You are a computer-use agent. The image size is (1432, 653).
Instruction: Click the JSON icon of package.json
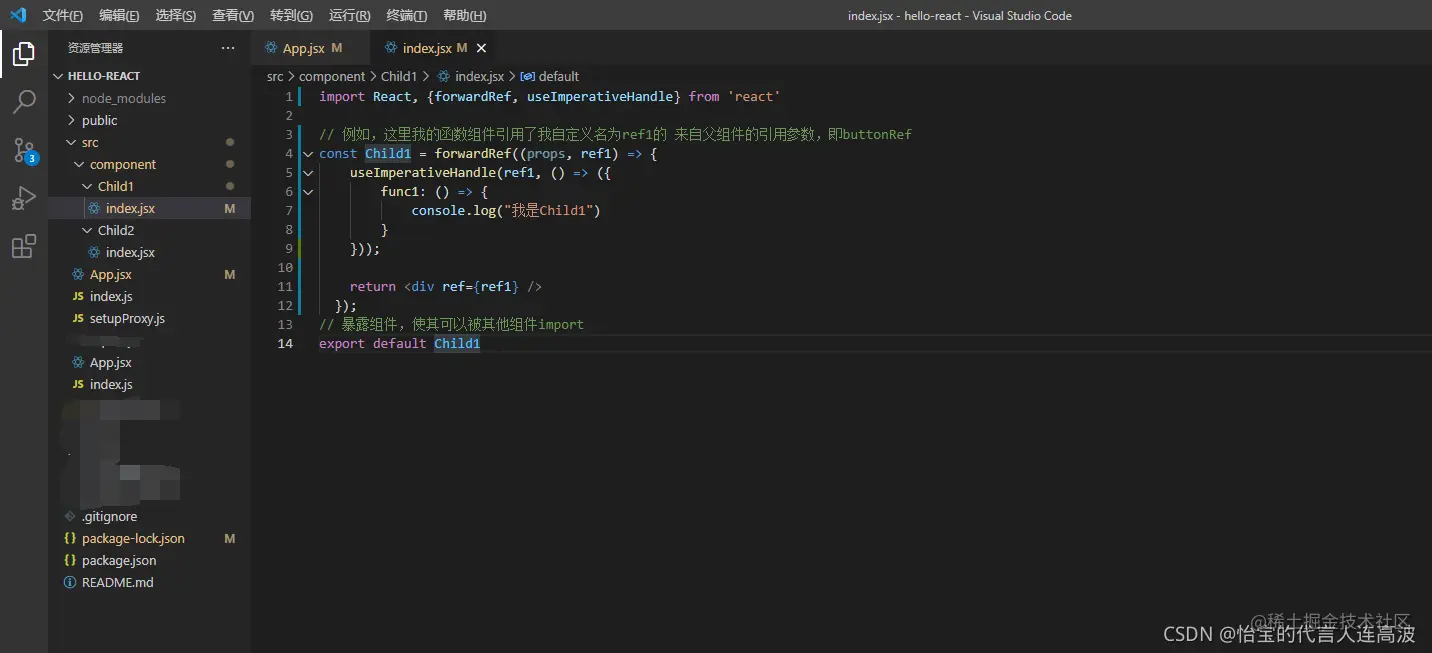click(70, 560)
